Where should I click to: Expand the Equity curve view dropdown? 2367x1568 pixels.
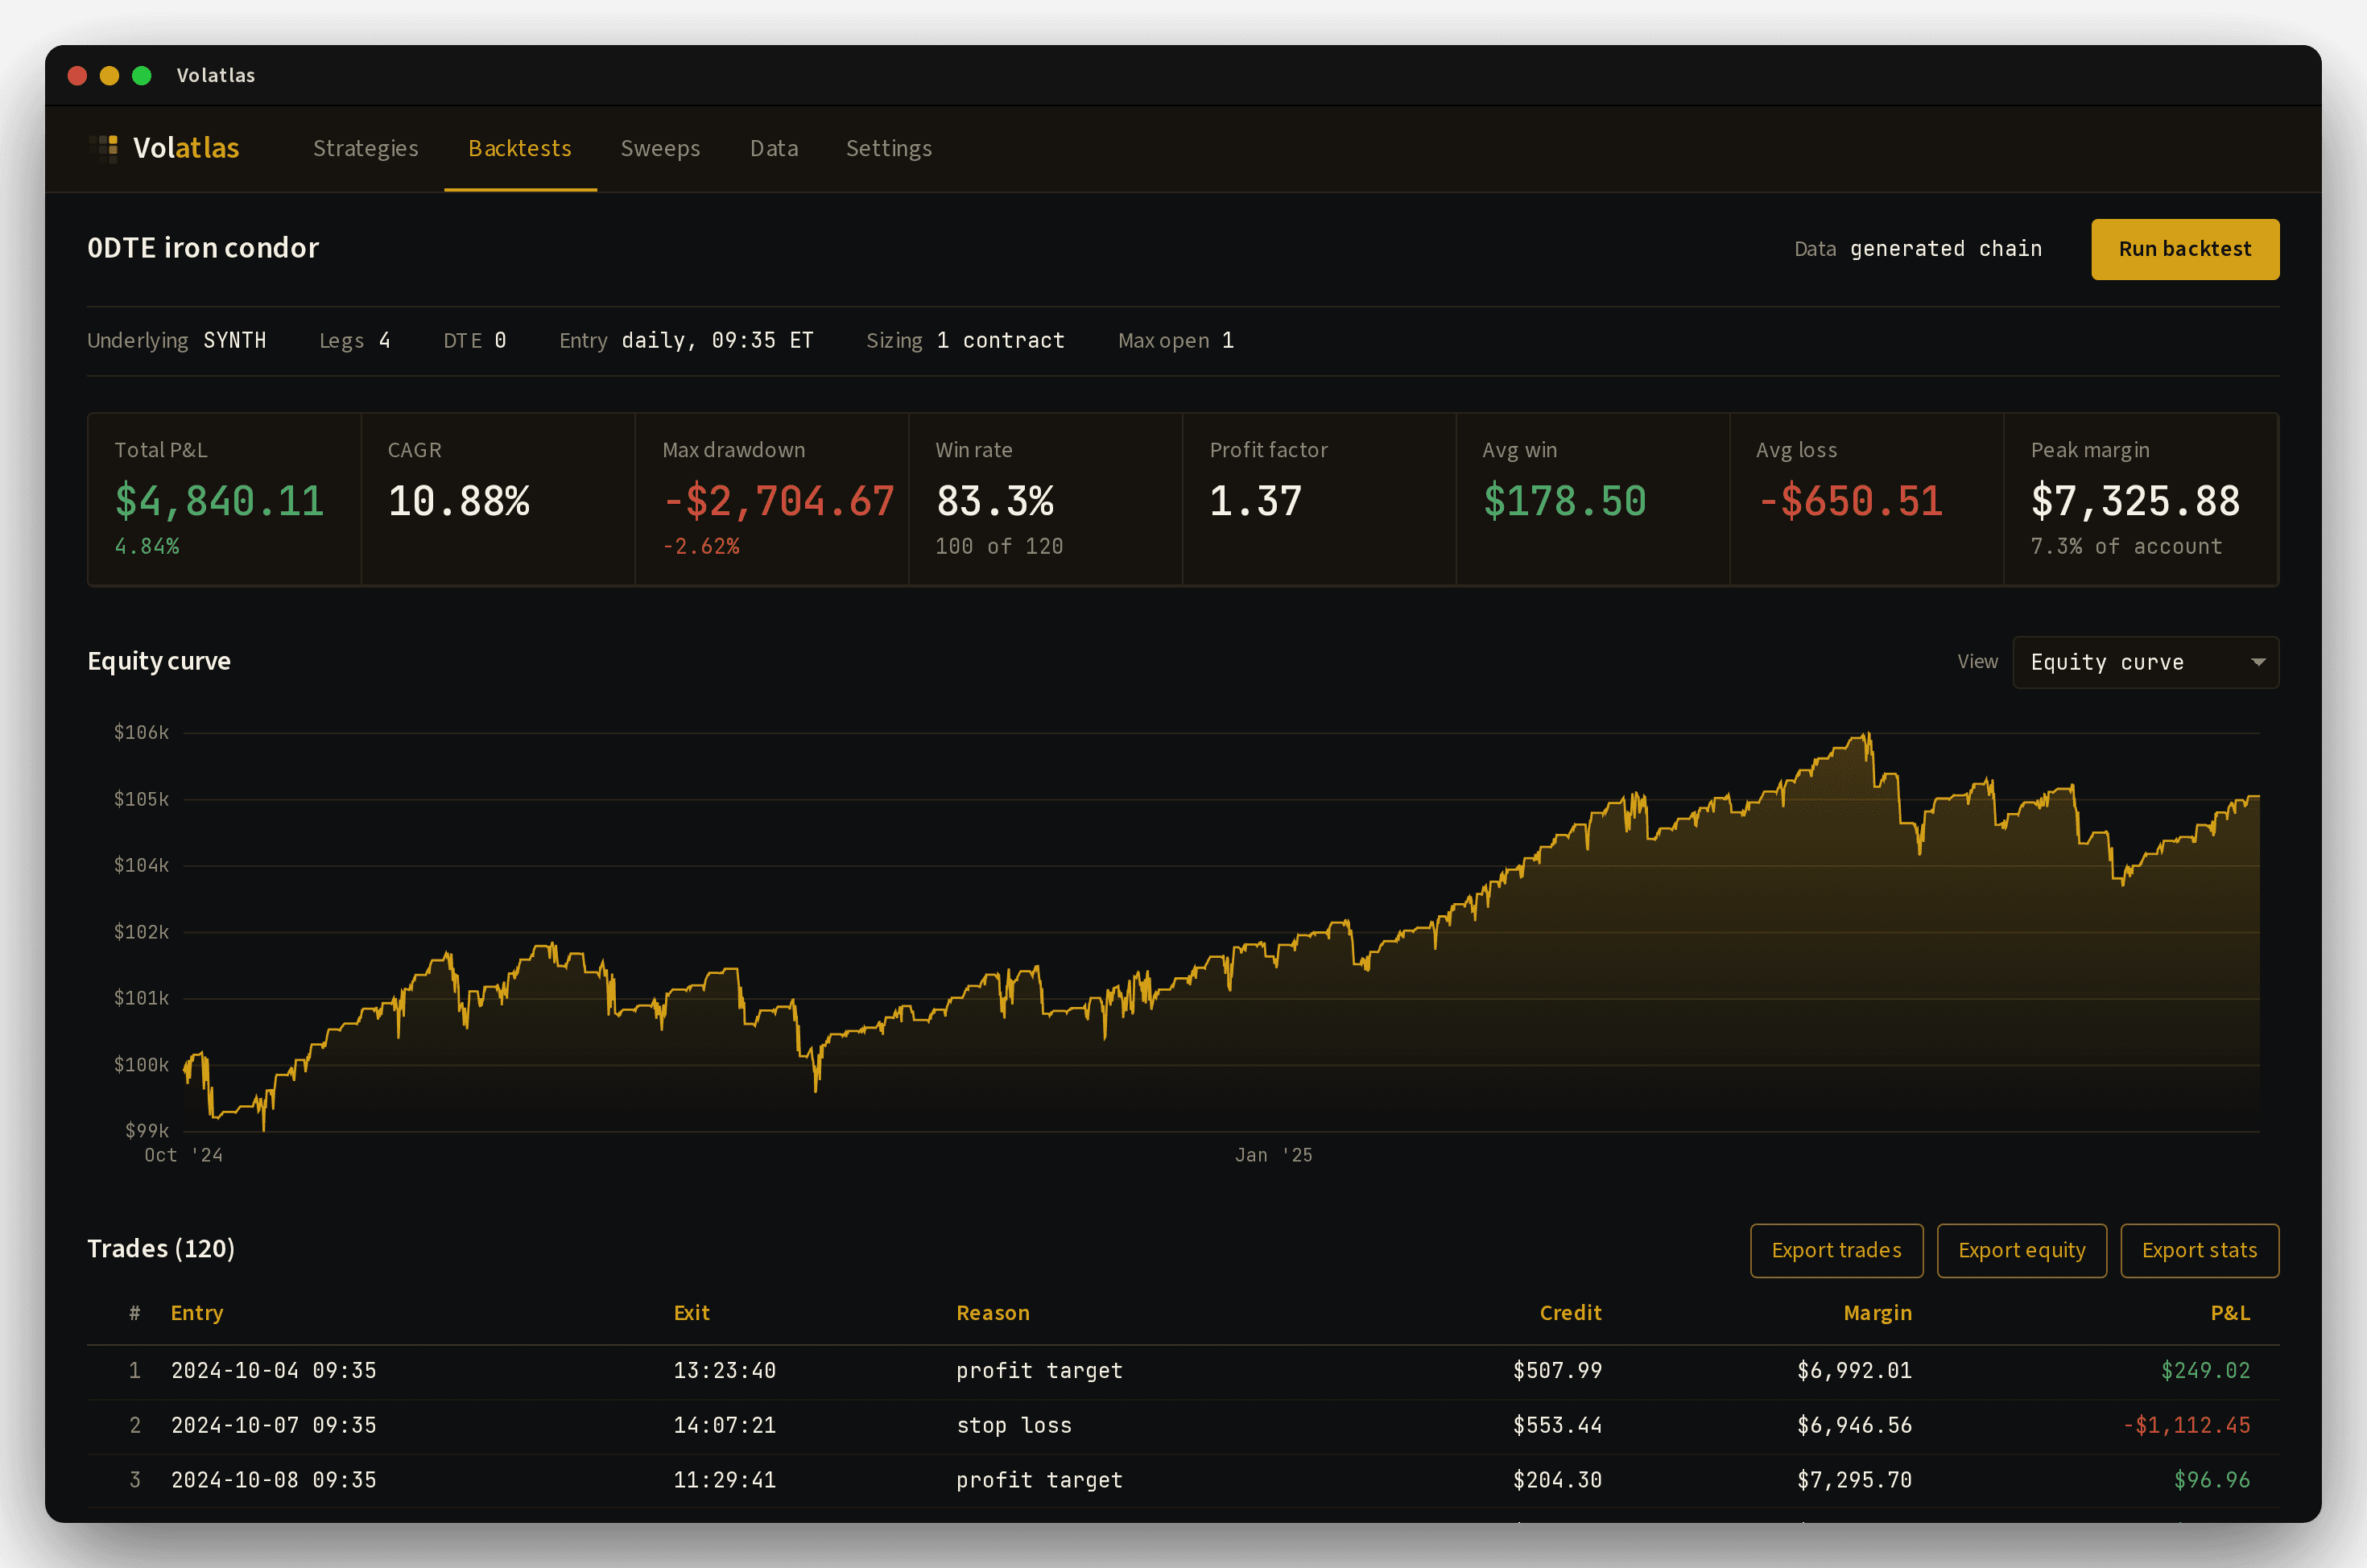tap(2145, 662)
